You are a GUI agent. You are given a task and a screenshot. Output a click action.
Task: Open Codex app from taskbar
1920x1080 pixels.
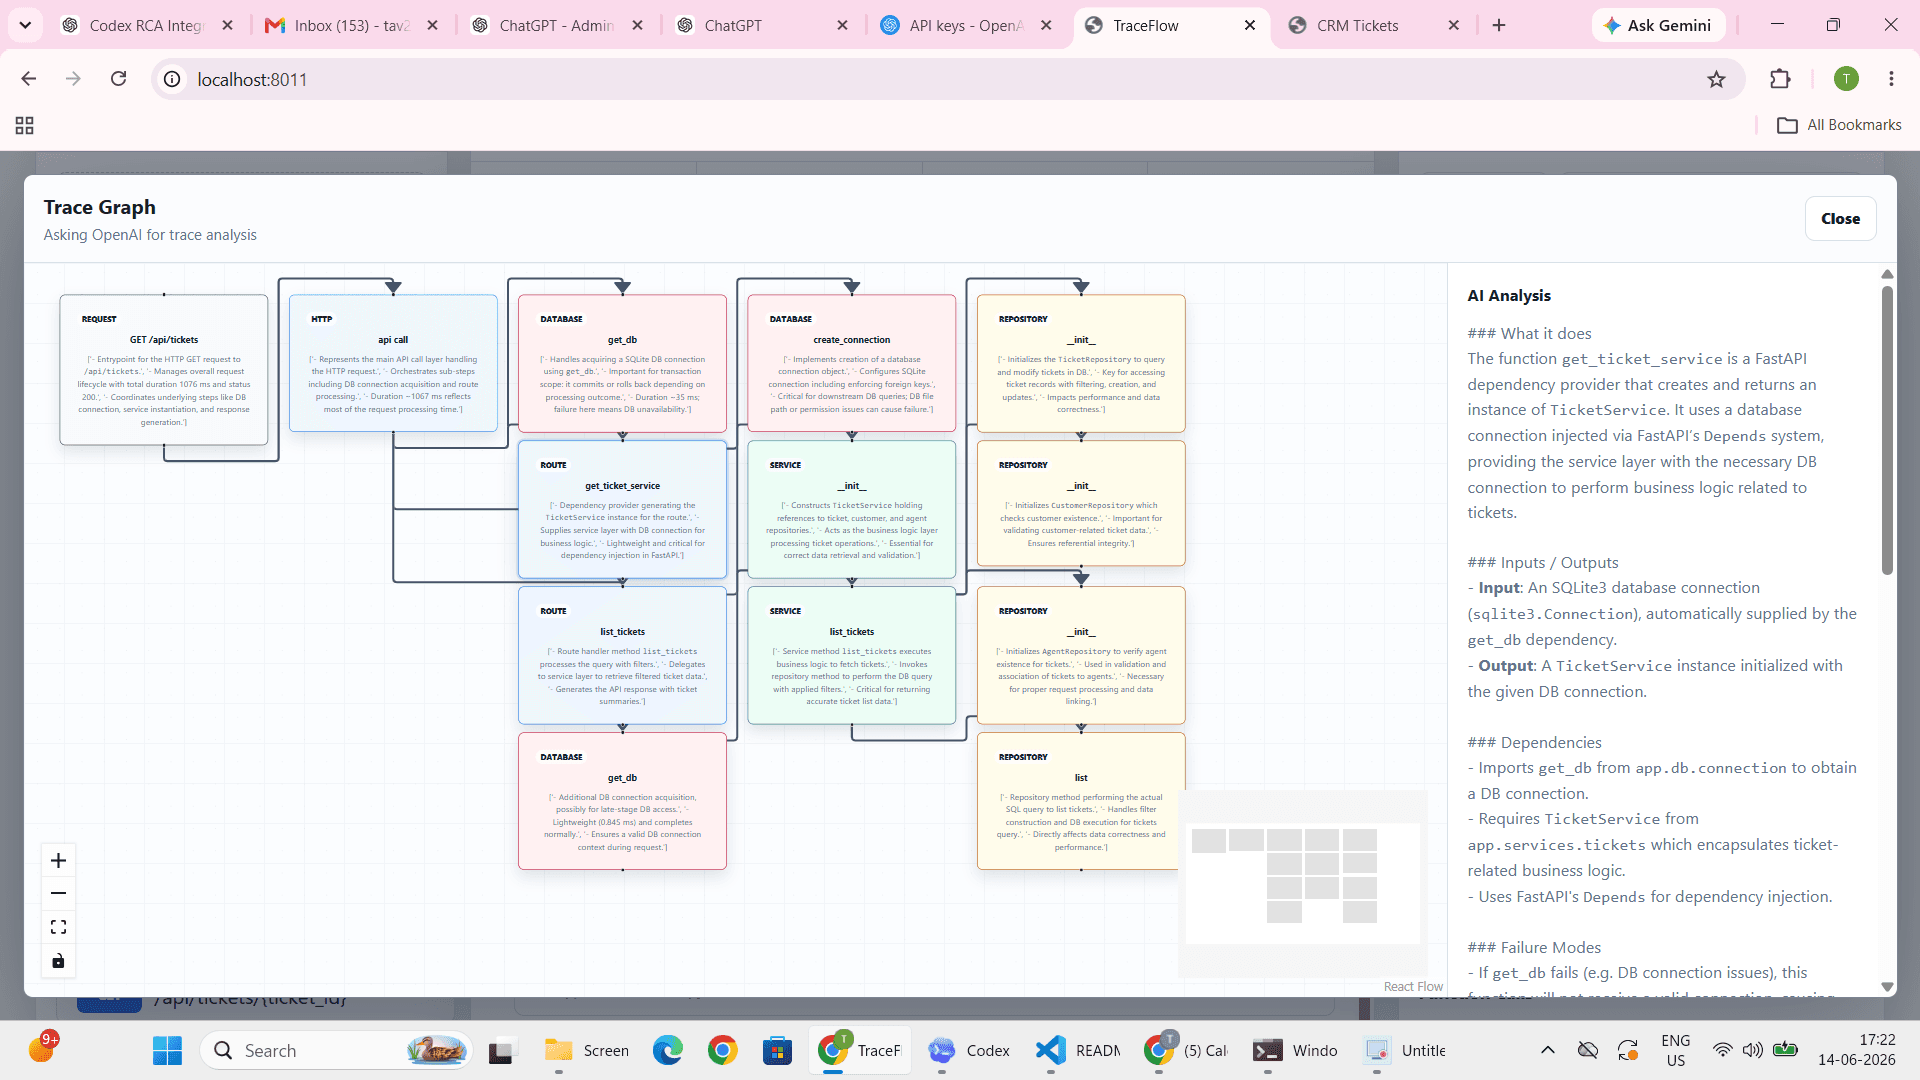click(x=968, y=1051)
